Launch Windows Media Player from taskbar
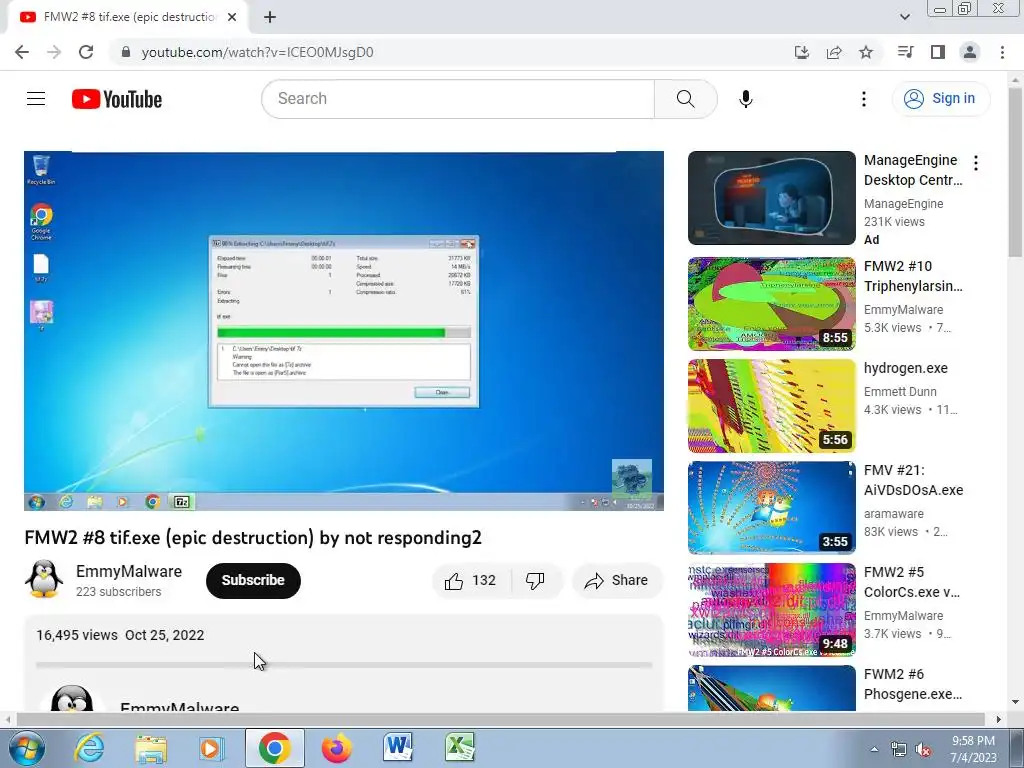The image size is (1024, 768). [212, 748]
